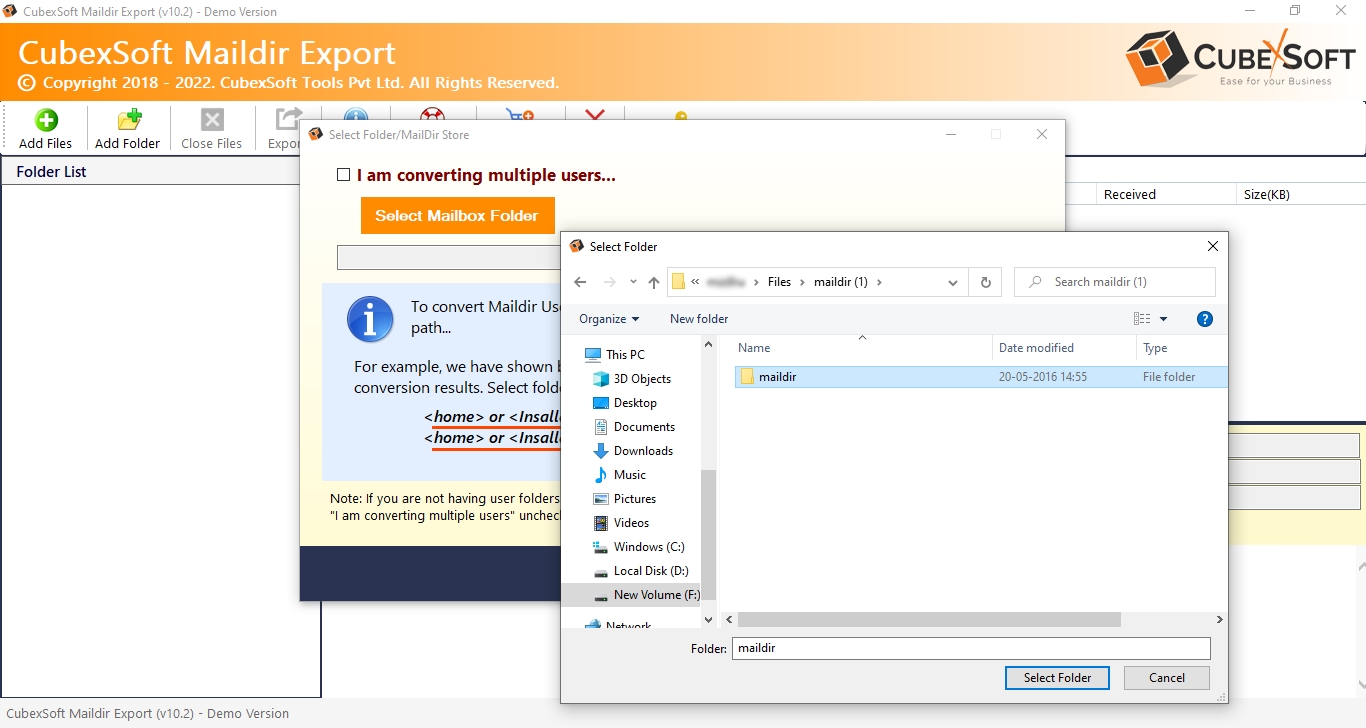Expand the address bar dropdown chevron
This screenshot has height=728, width=1366.
tap(952, 281)
